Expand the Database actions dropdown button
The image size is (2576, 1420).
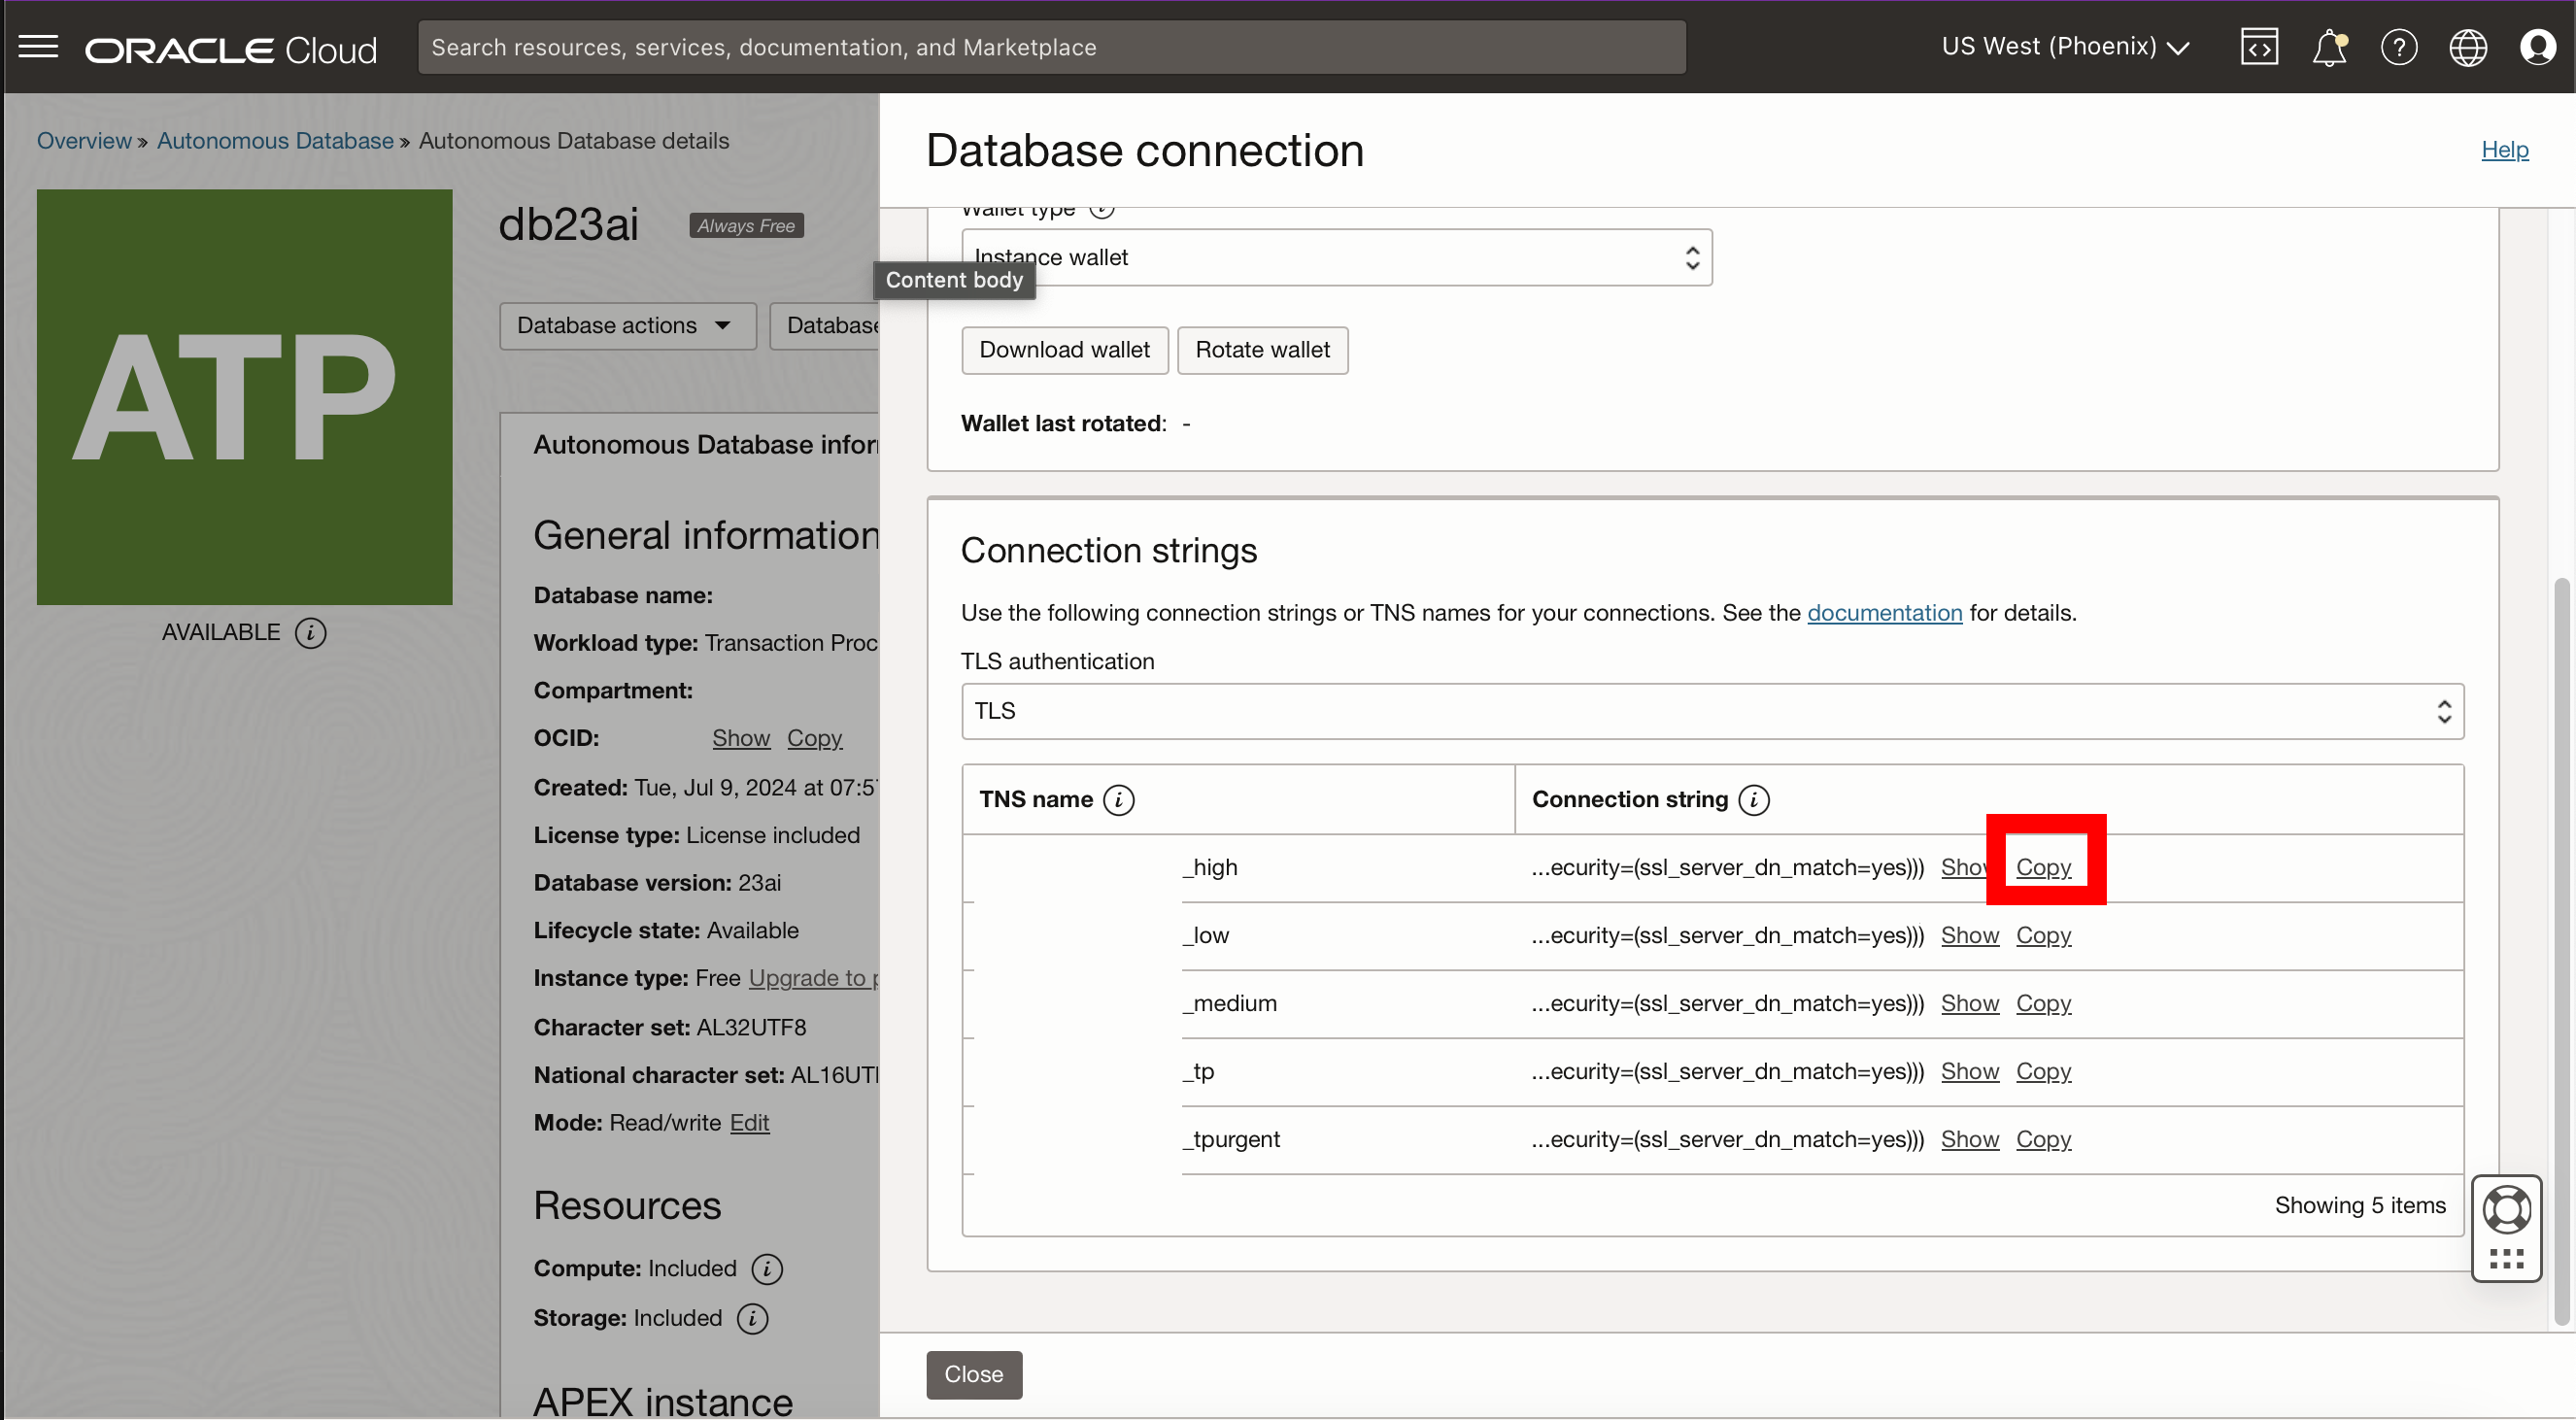pos(628,326)
